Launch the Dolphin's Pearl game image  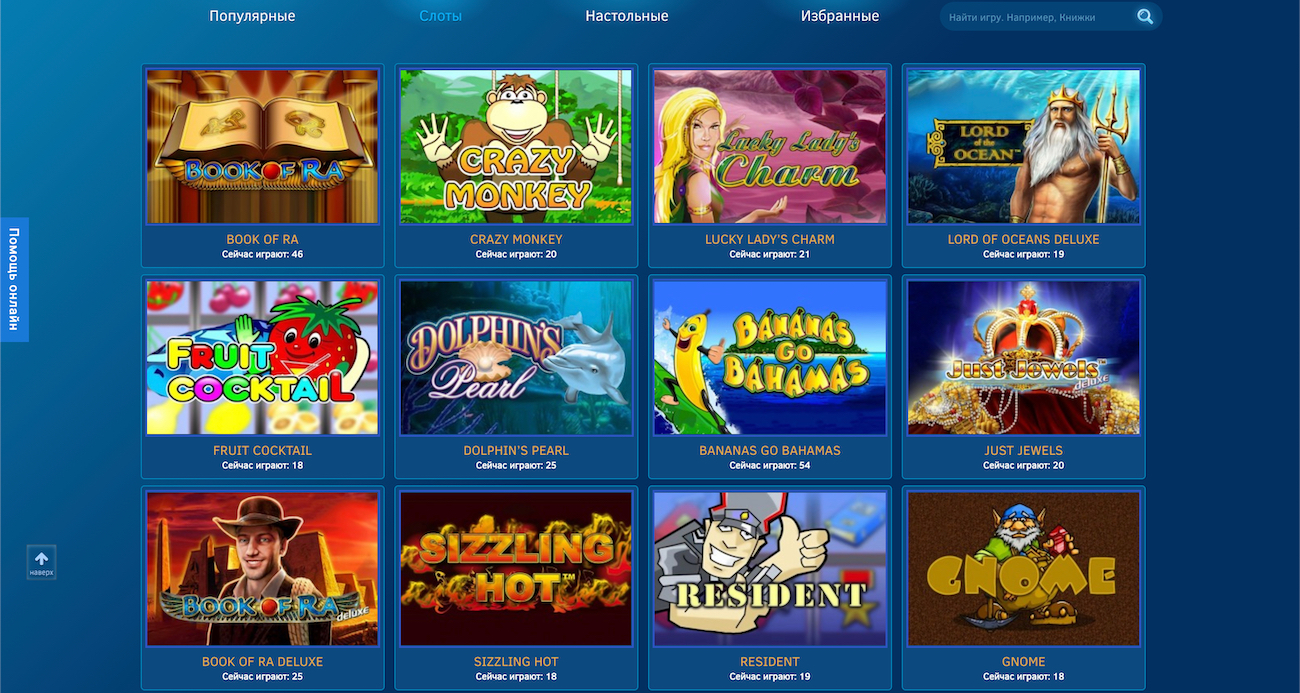[516, 357]
